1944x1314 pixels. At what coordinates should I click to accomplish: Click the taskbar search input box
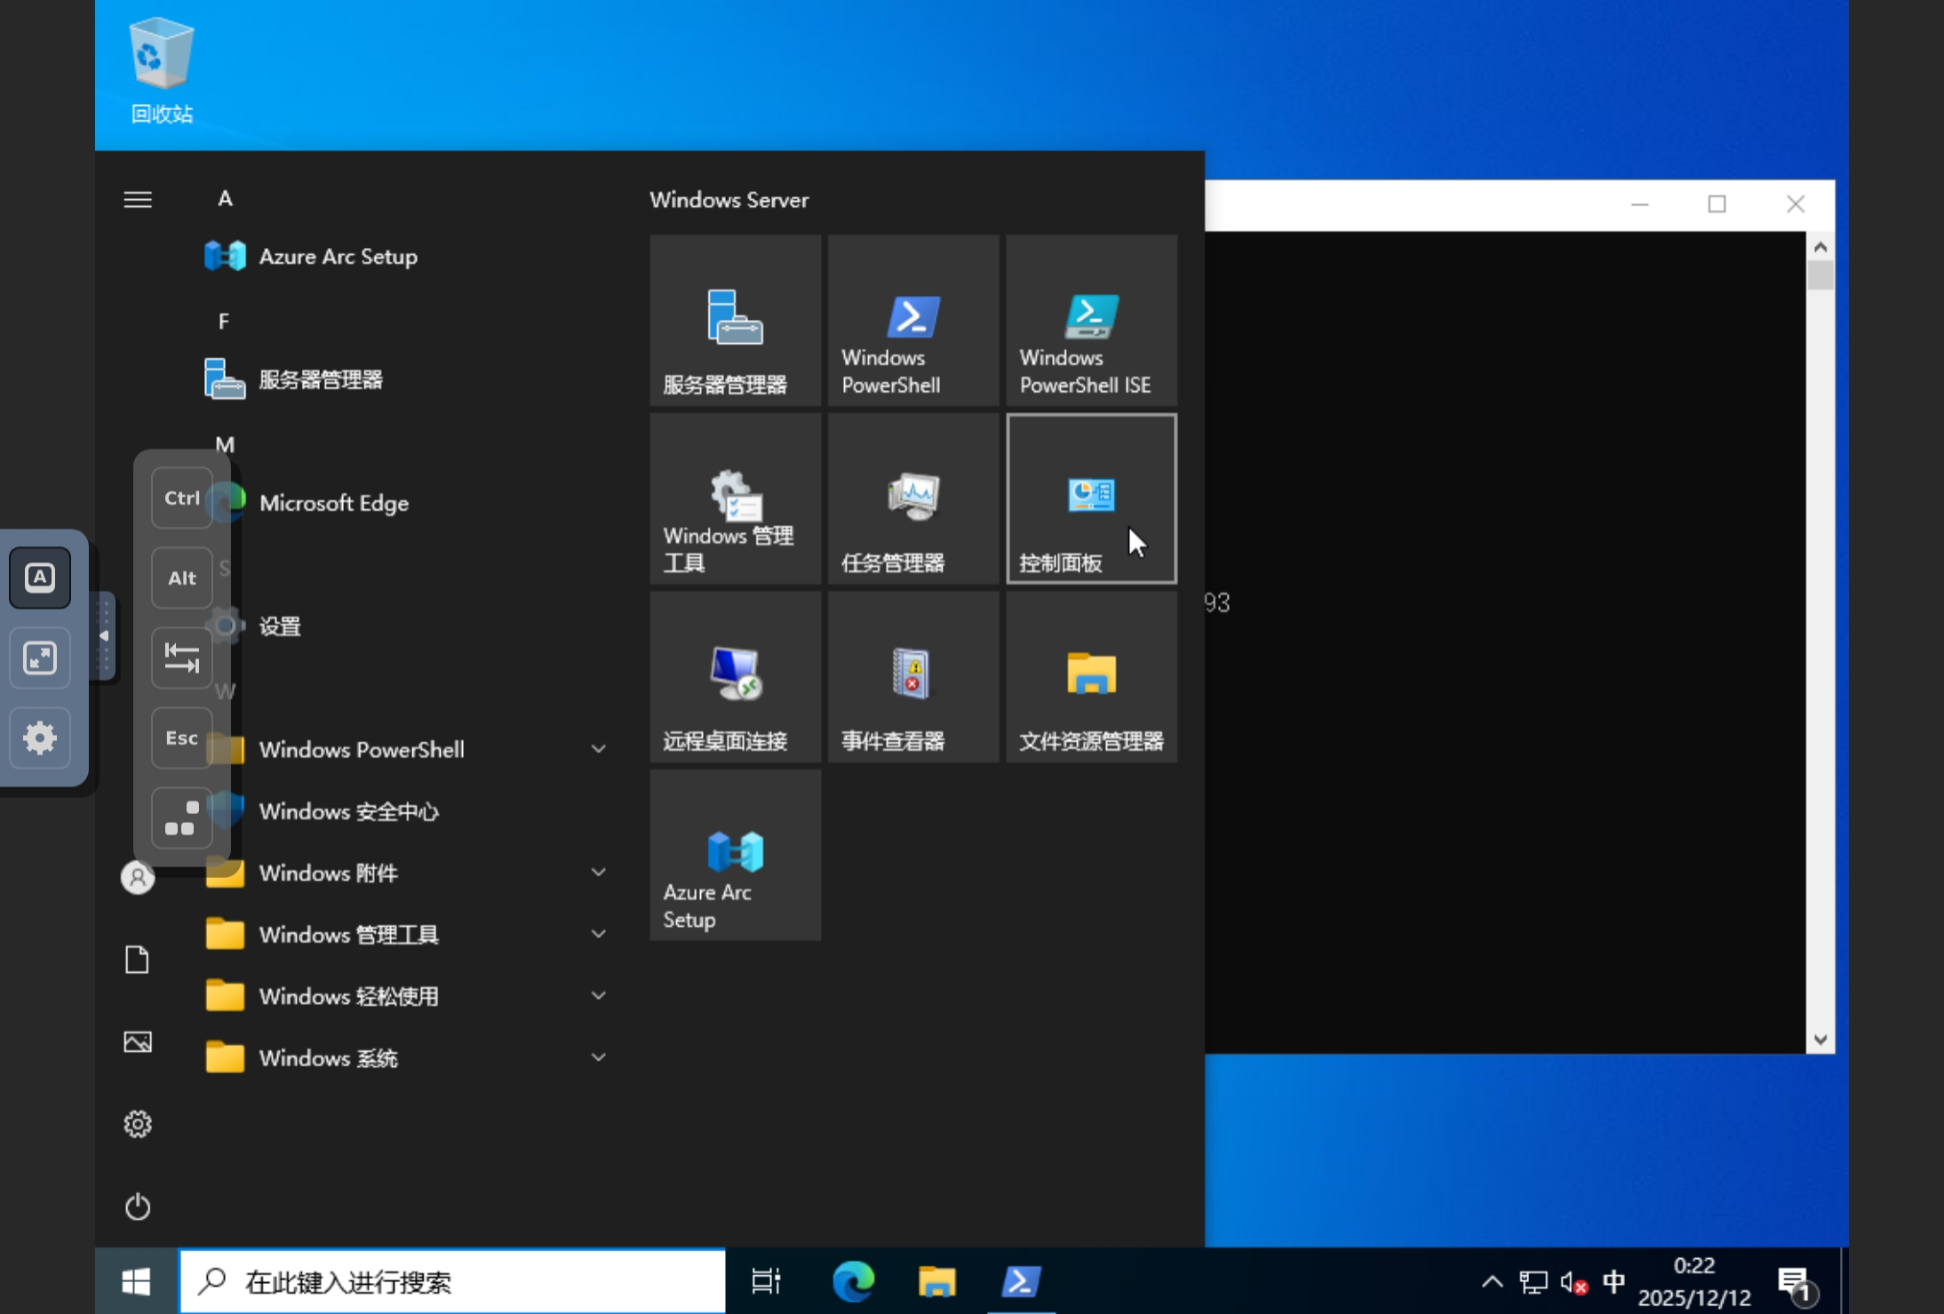(452, 1281)
